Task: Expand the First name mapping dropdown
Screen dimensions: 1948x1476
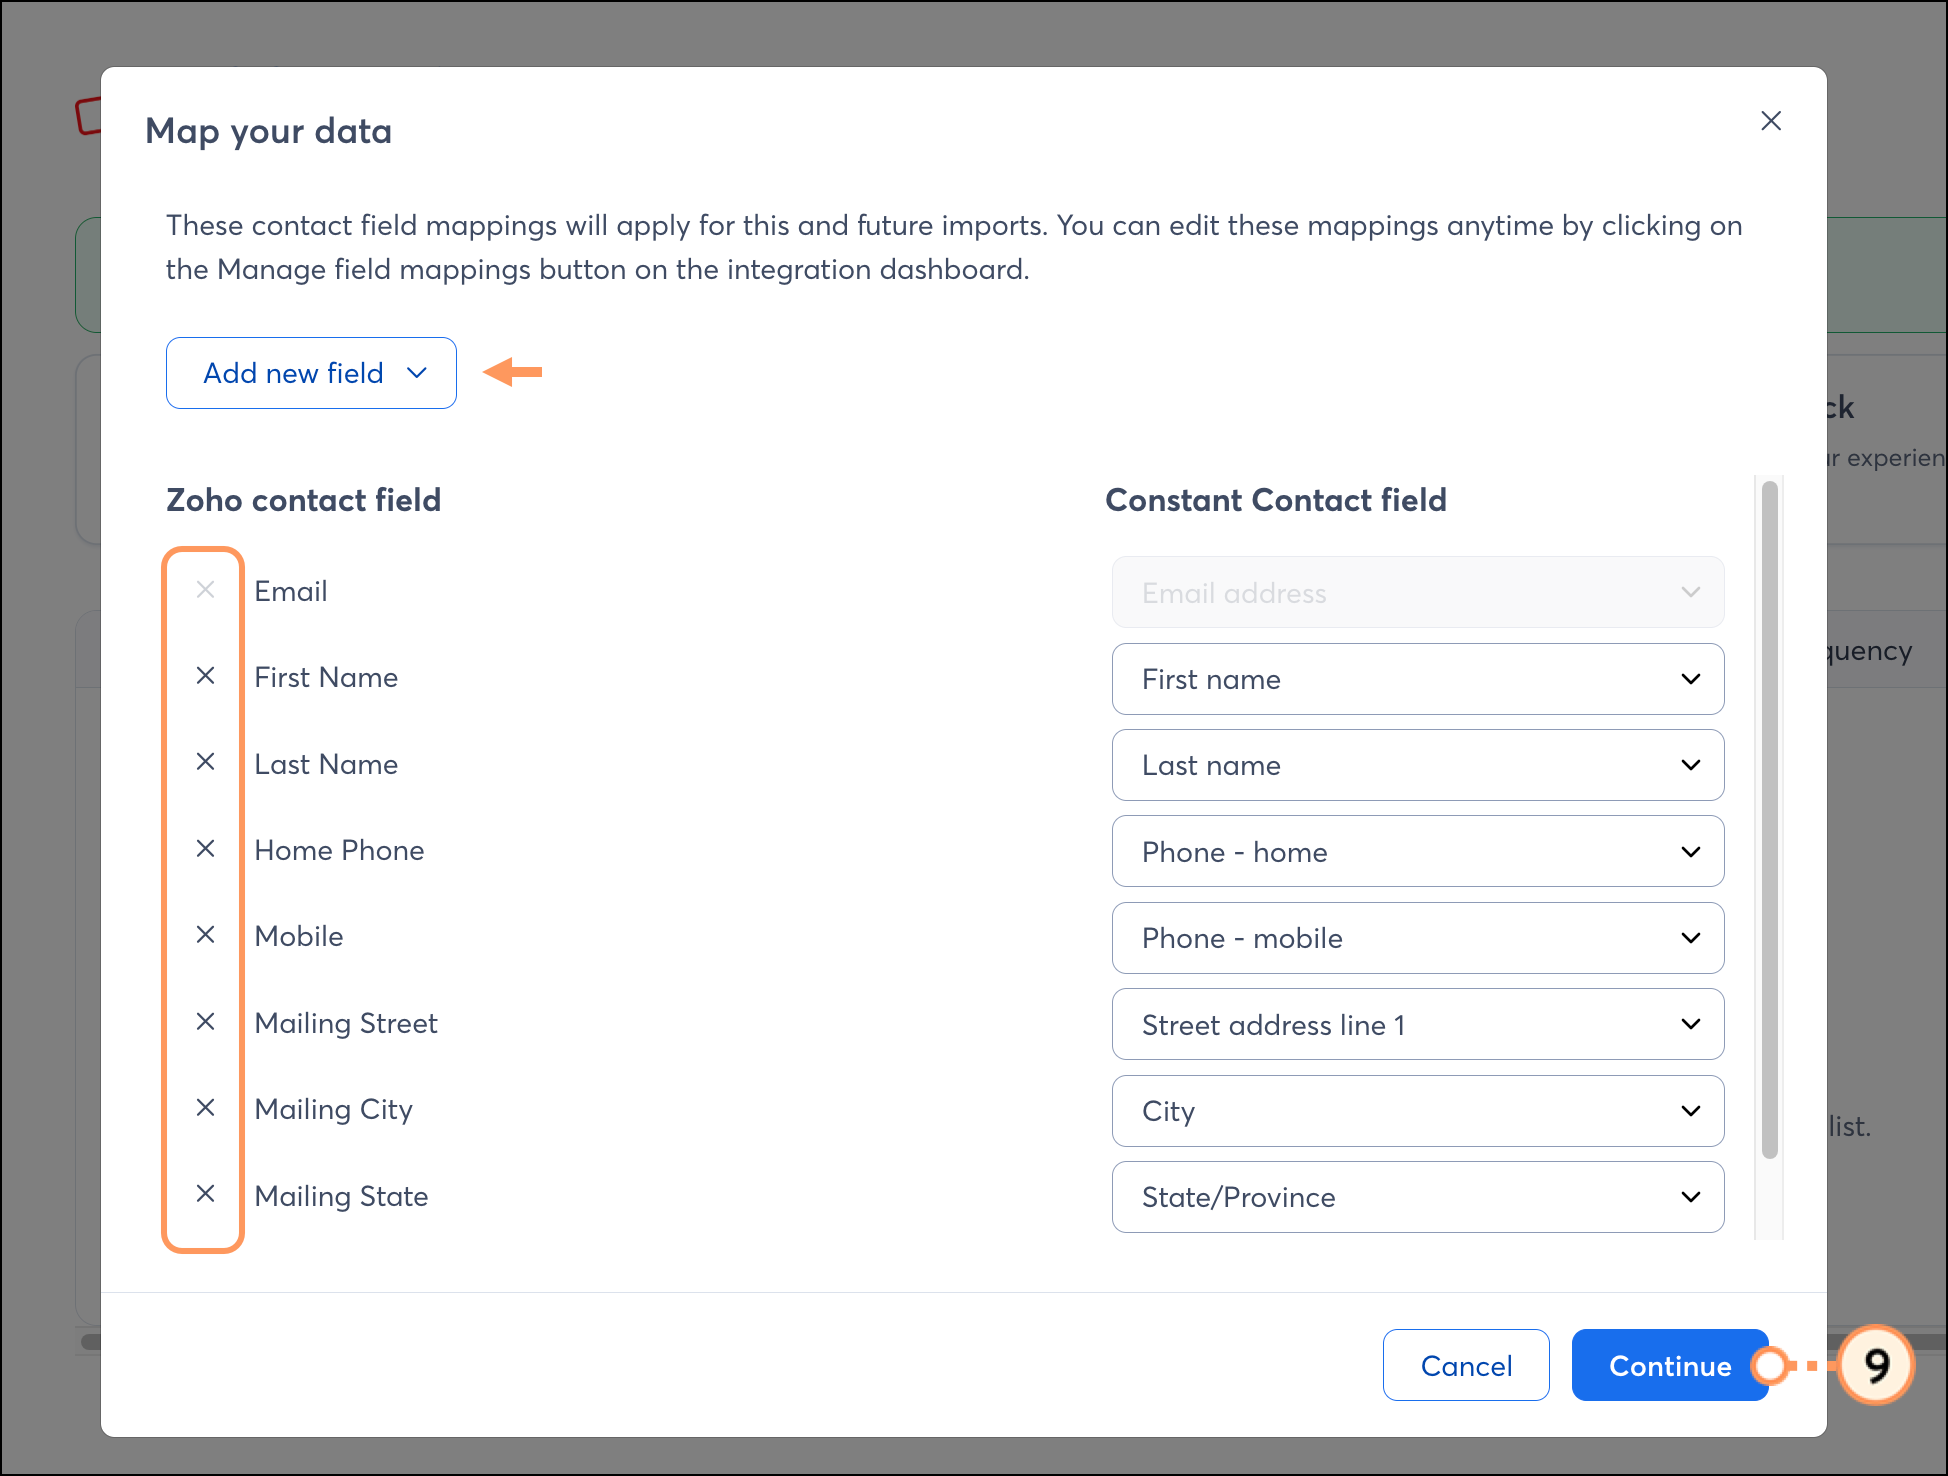Action: coord(1417,679)
